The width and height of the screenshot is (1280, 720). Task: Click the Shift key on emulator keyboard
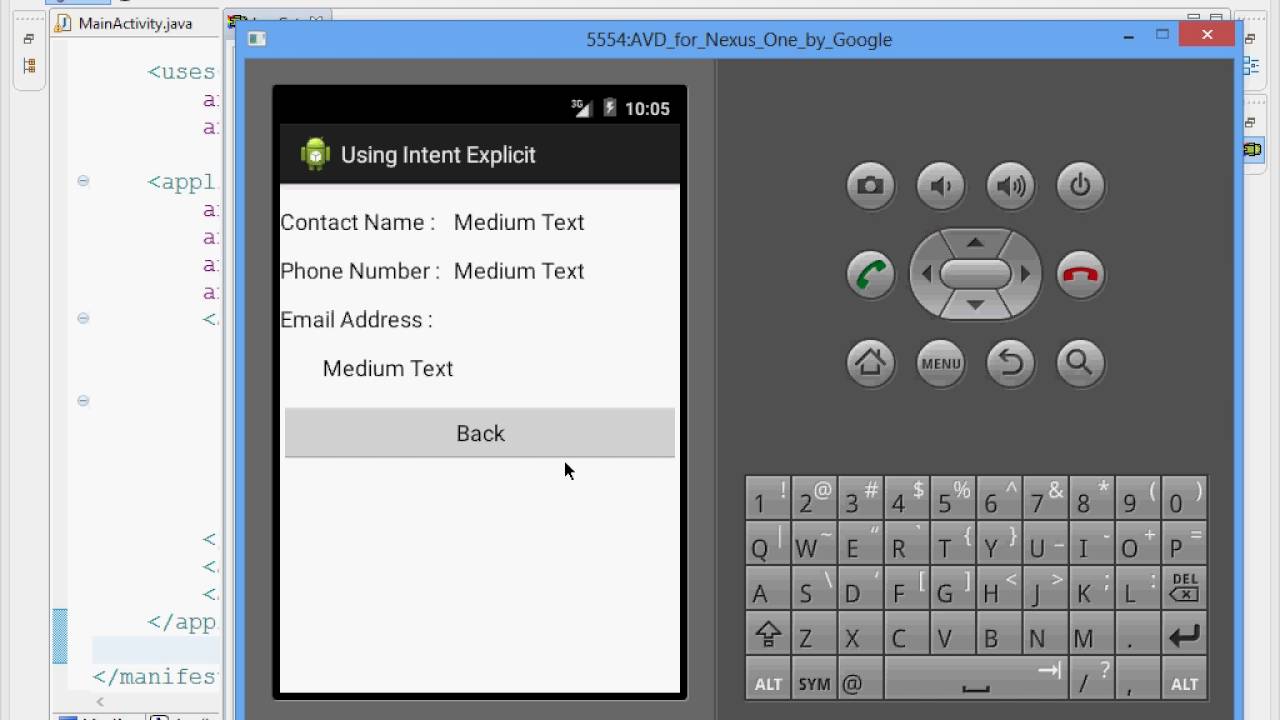[768, 635]
